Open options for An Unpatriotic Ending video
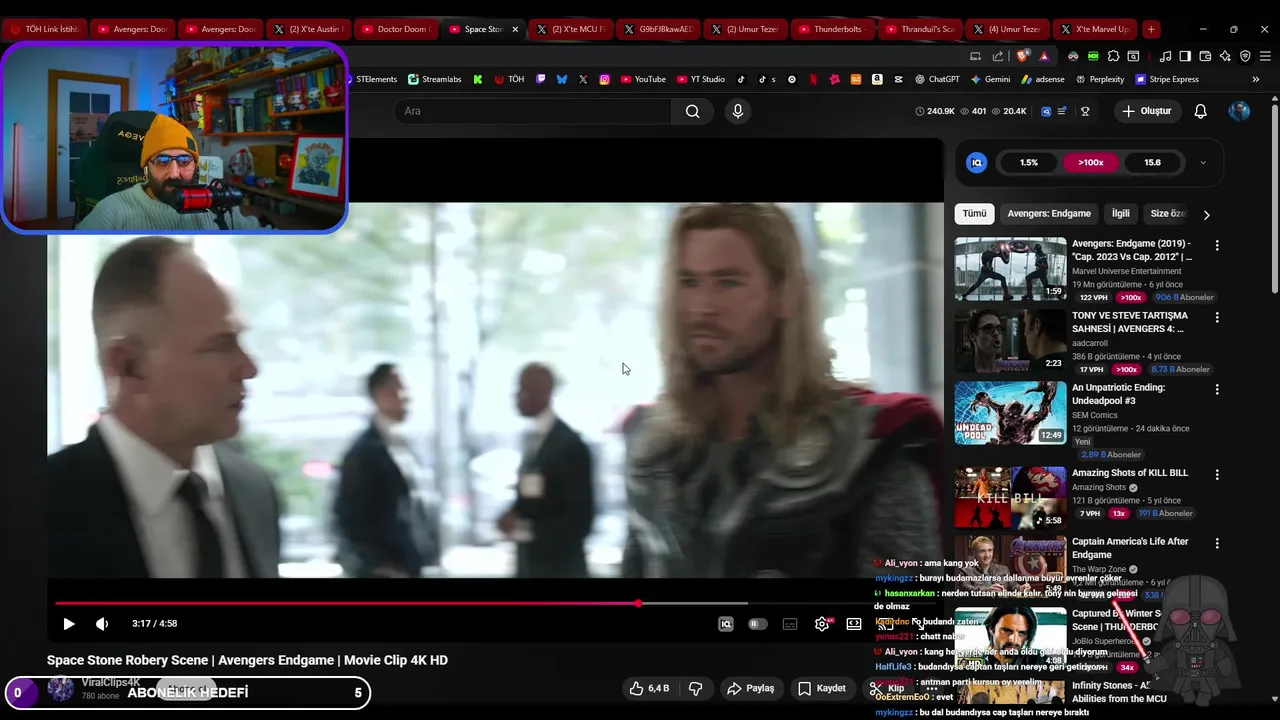Image resolution: width=1280 pixels, height=720 pixels. (x=1217, y=390)
